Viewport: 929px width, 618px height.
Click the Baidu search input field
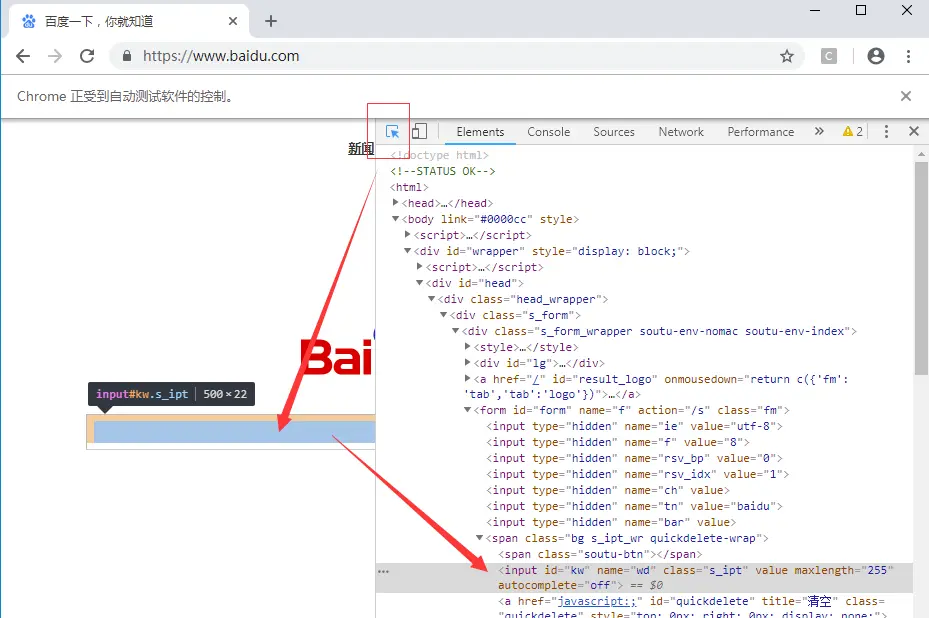point(231,431)
